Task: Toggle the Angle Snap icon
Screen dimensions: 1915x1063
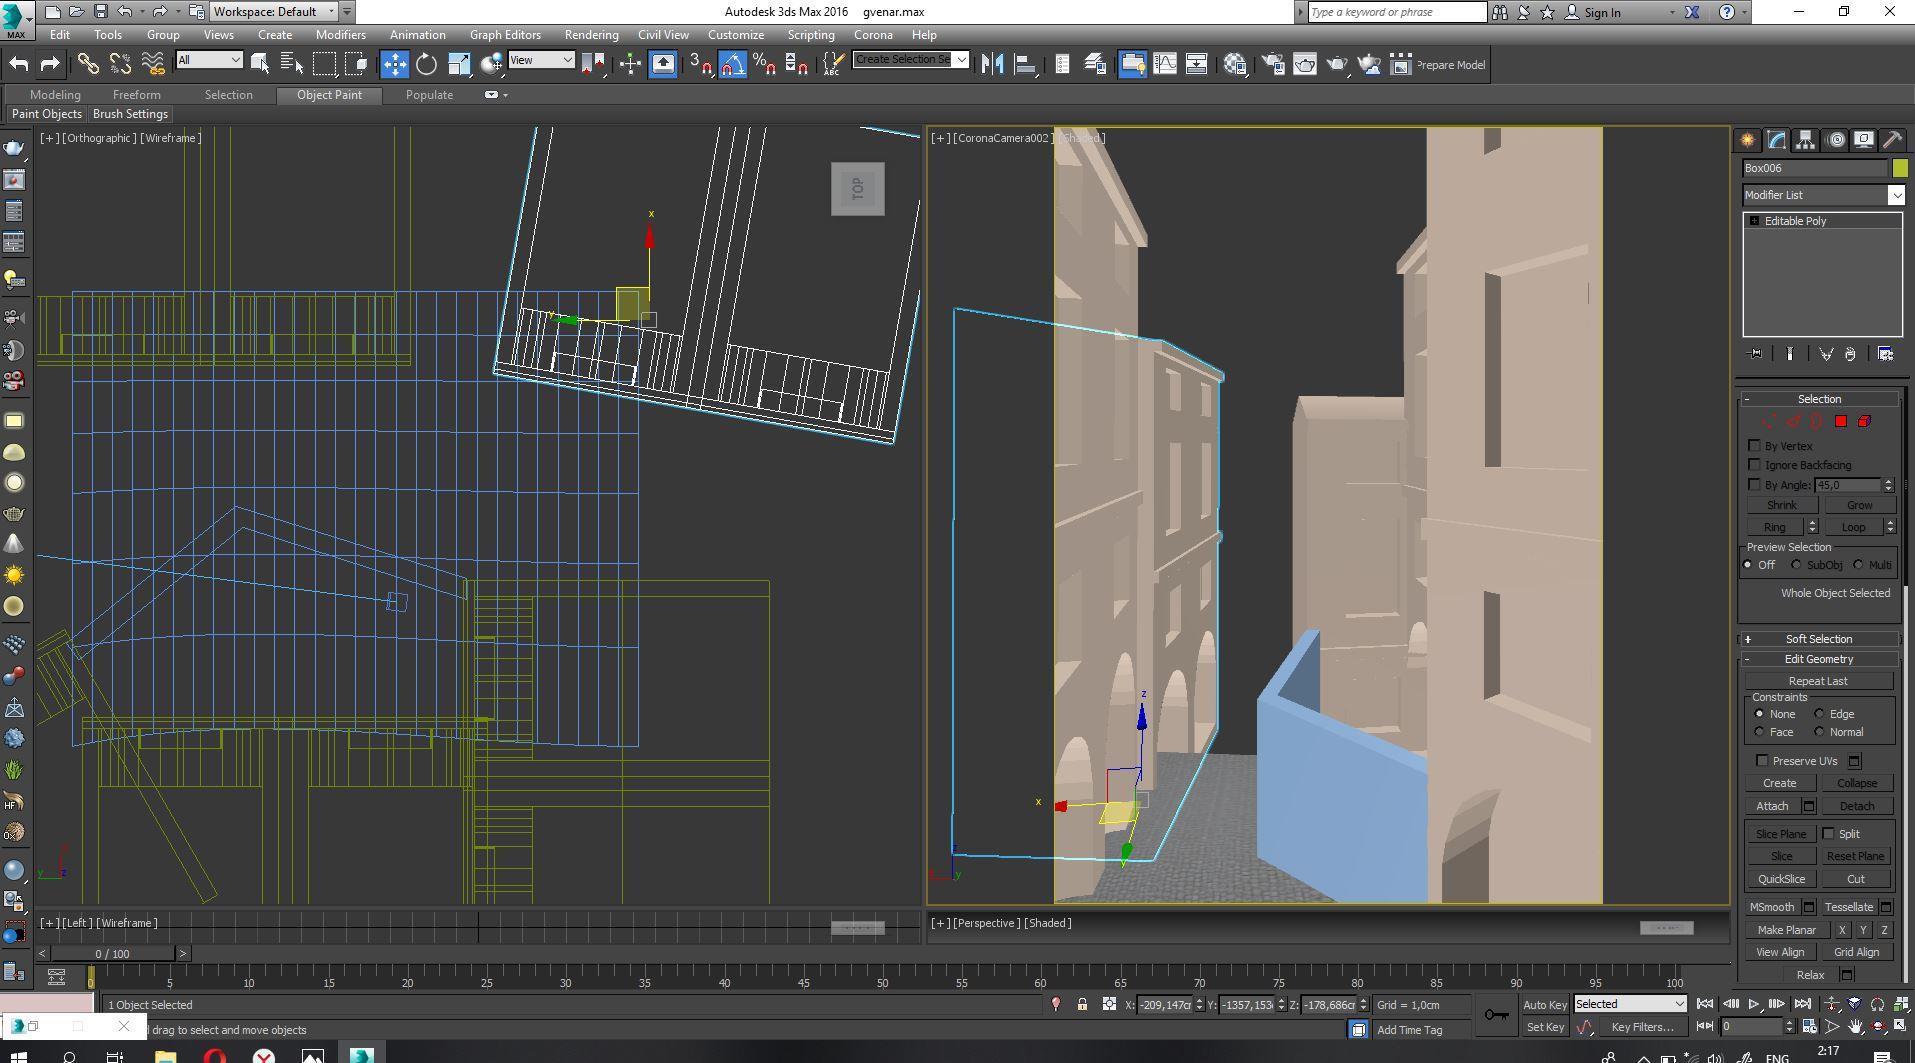Action: [x=732, y=65]
